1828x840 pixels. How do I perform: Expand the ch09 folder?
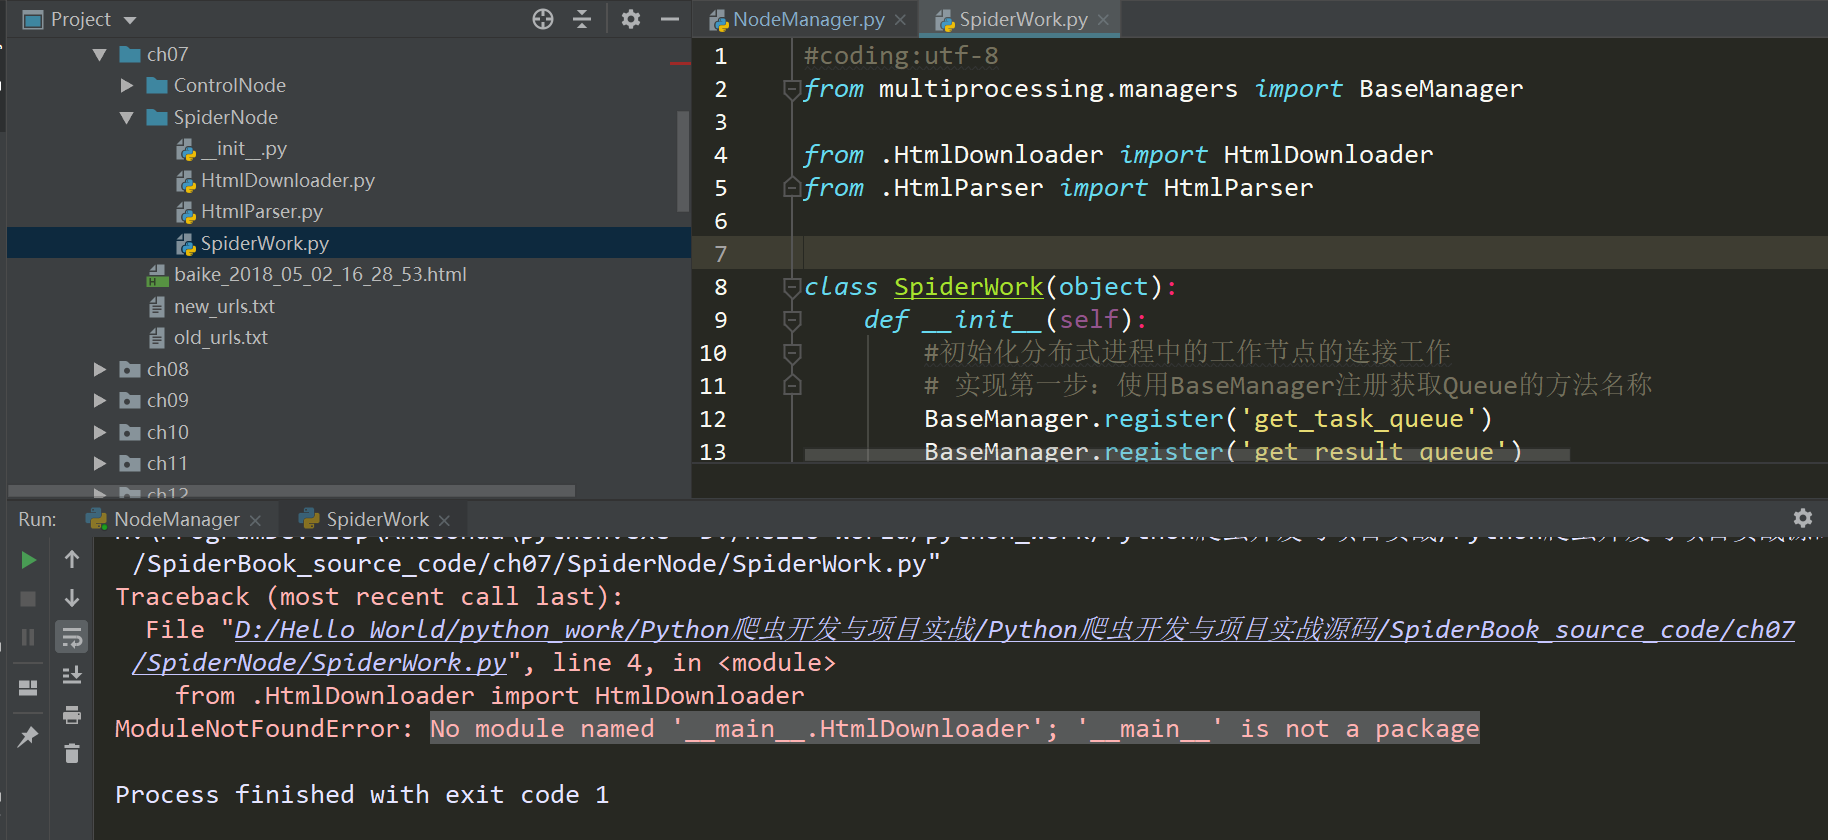click(x=99, y=401)
